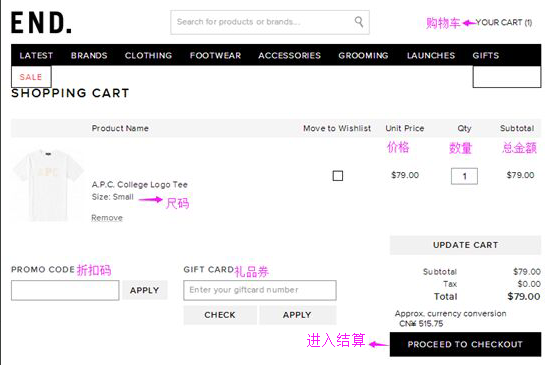Tick the Move to Wishlist checkbox

(338, 176)
